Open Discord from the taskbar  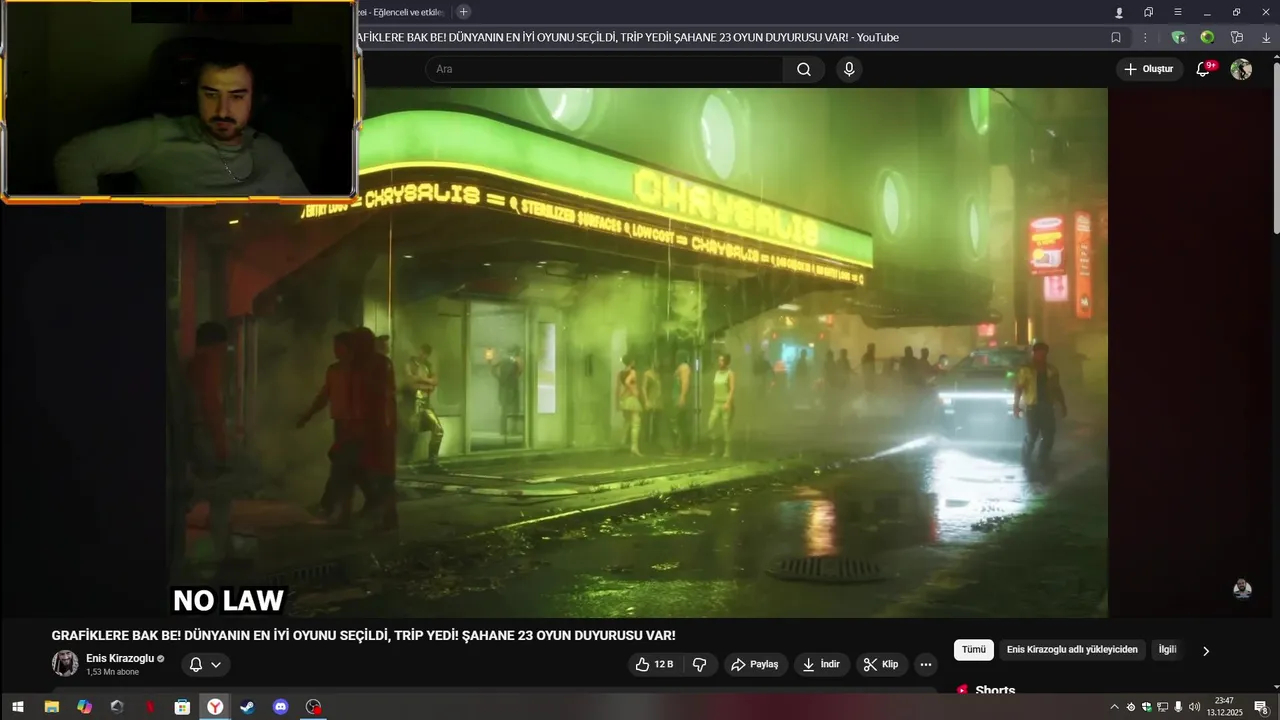coord(280,707)
